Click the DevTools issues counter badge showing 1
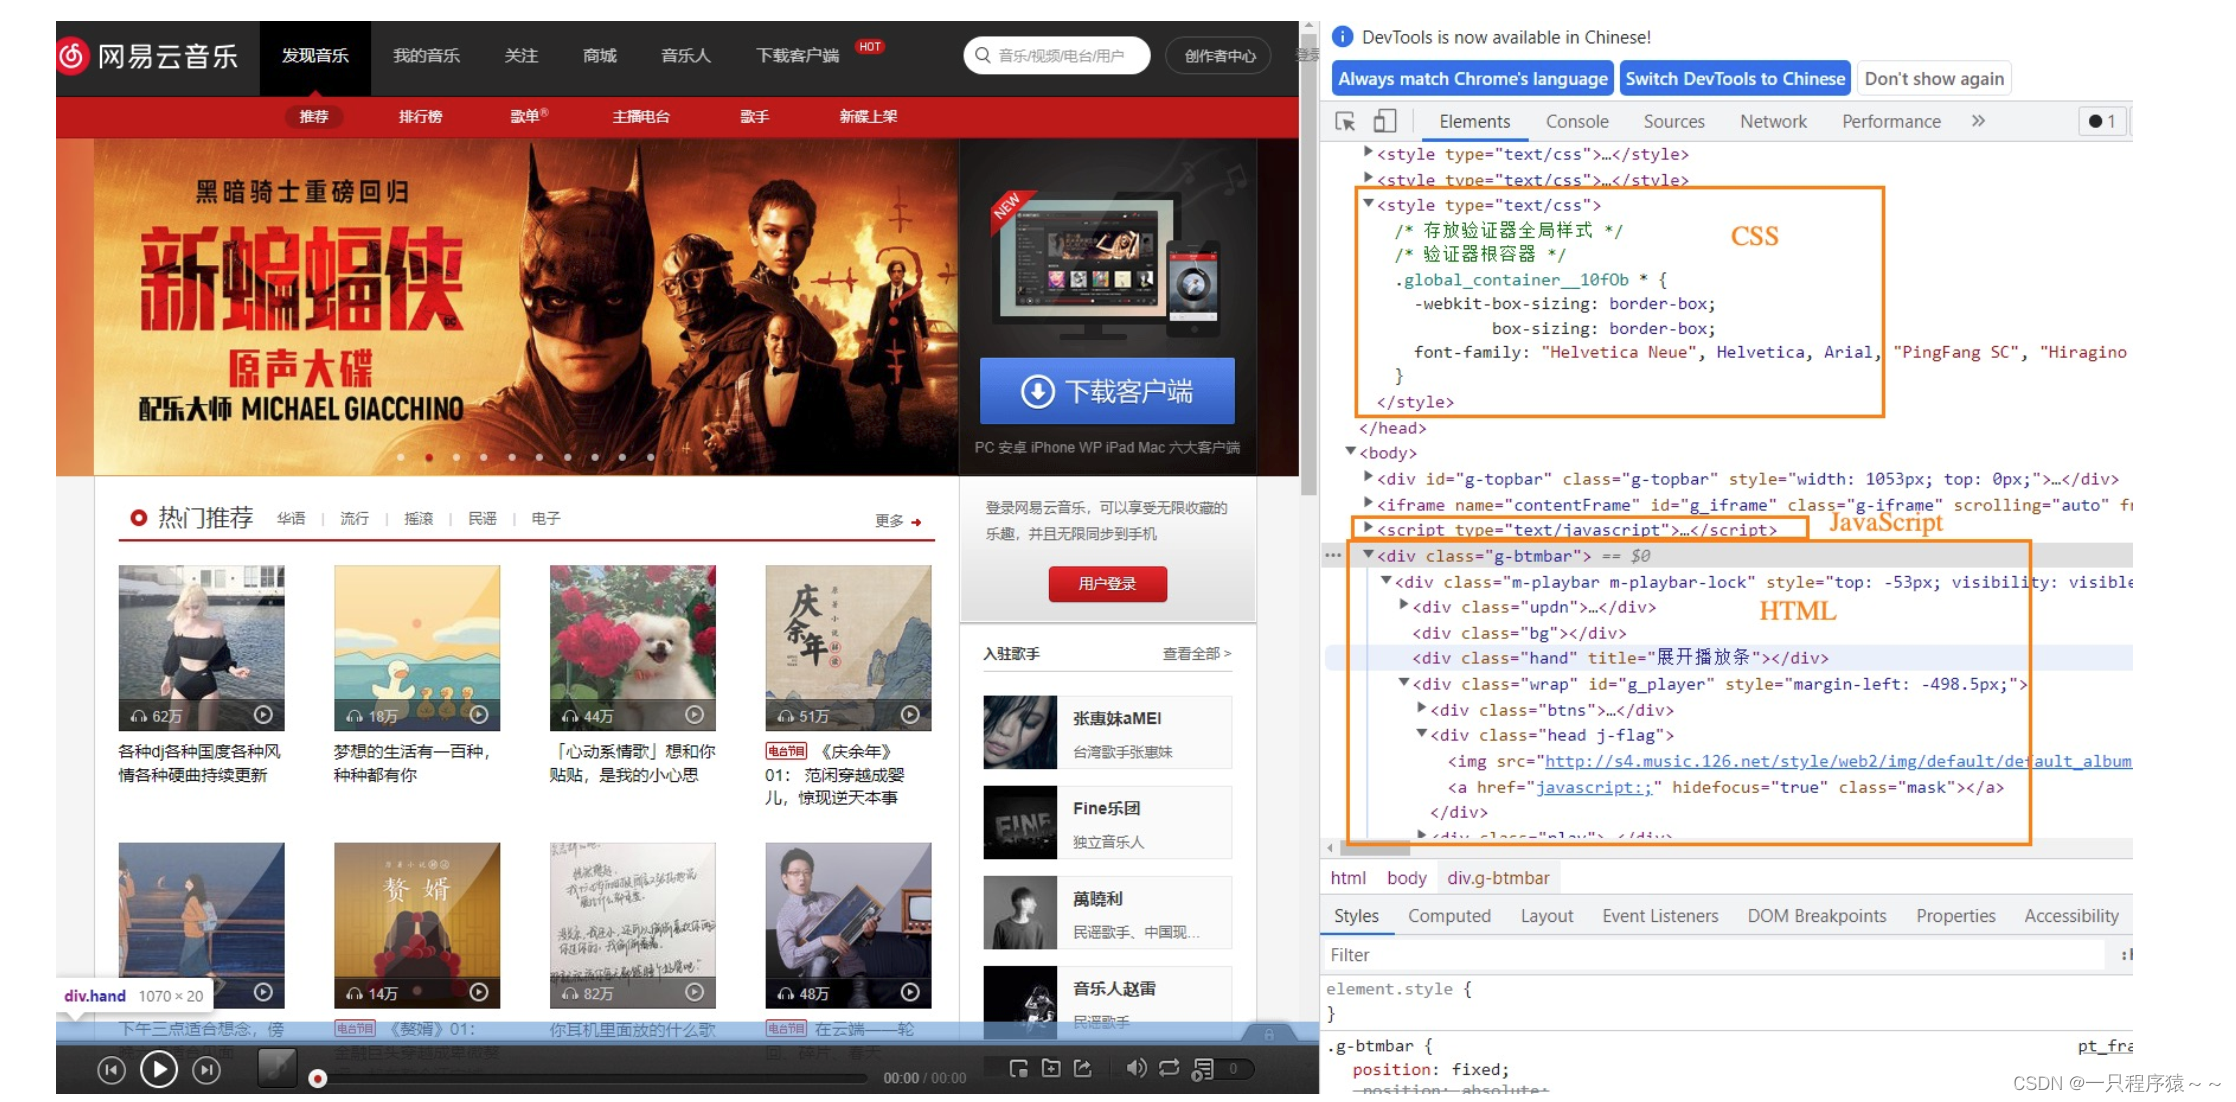Image resolution: width=2236 pixels, height=1102 pixels. (2102, 121)
